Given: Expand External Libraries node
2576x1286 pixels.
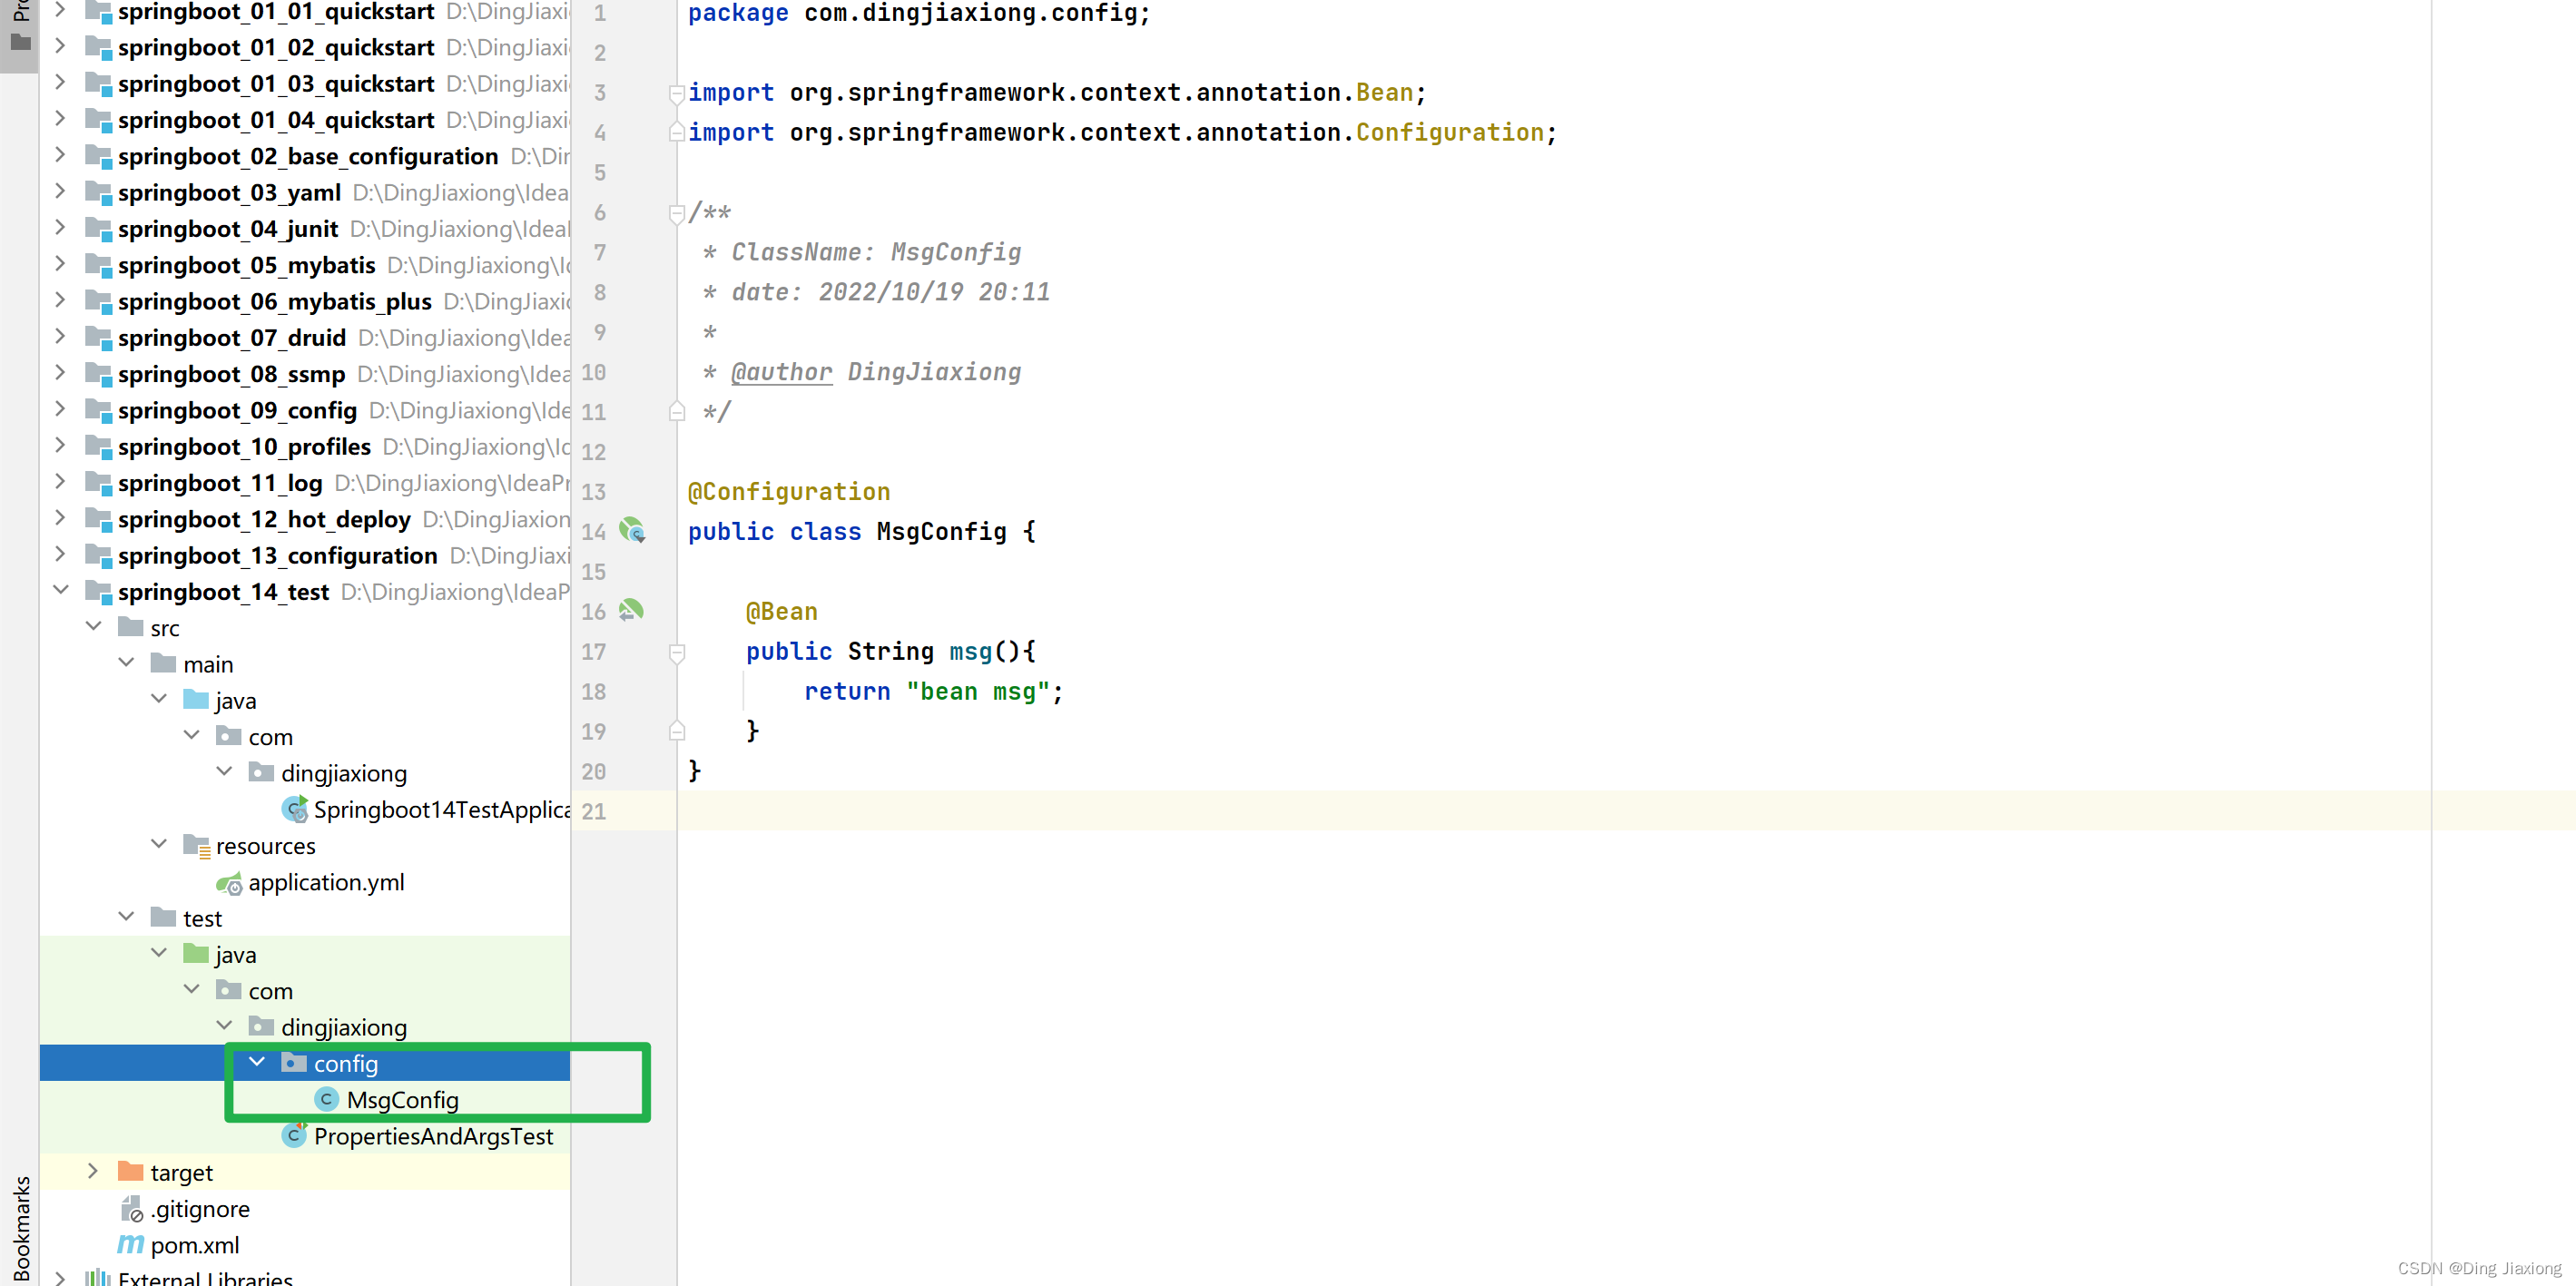Looking at the screenshot, I should (60, 1277).
